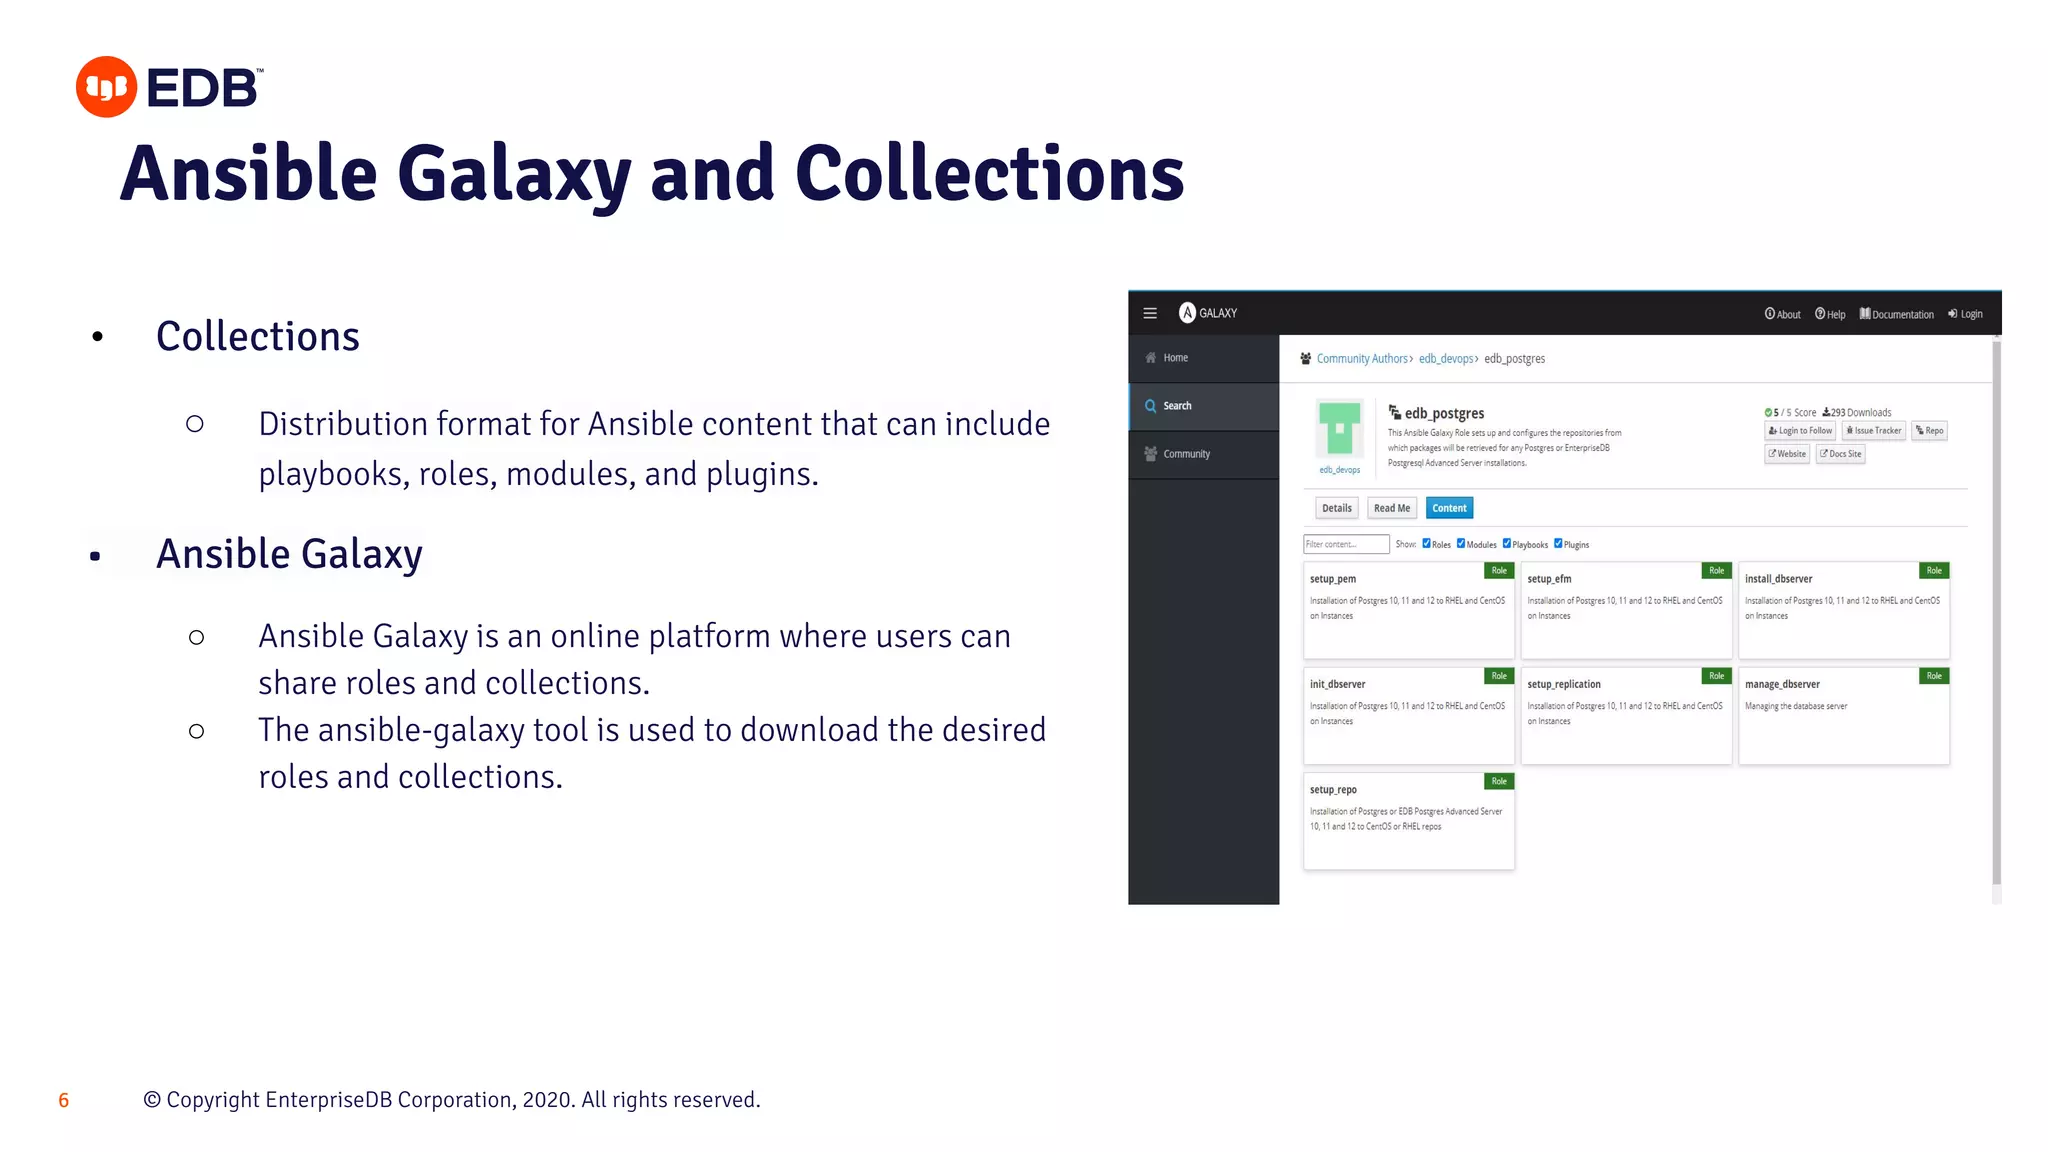Follow edb_devops breadcrumb link

1446,359
